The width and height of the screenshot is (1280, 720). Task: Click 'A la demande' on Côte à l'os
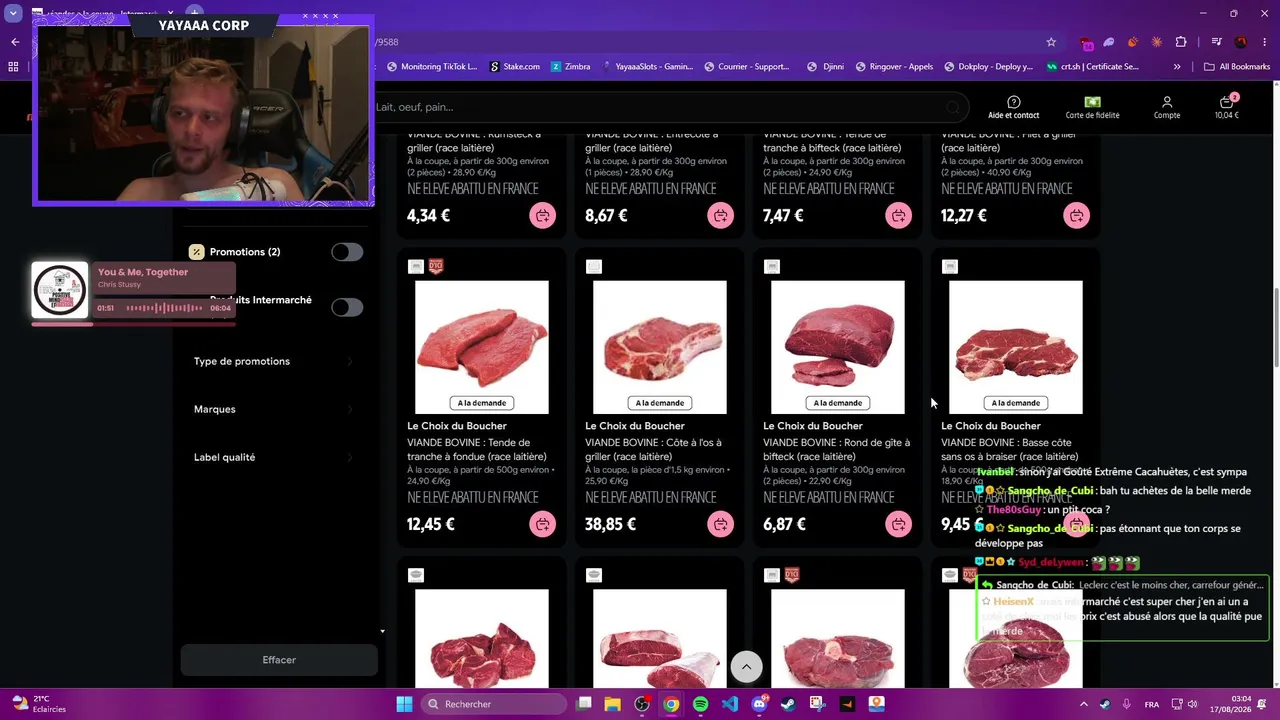[660, 403]
